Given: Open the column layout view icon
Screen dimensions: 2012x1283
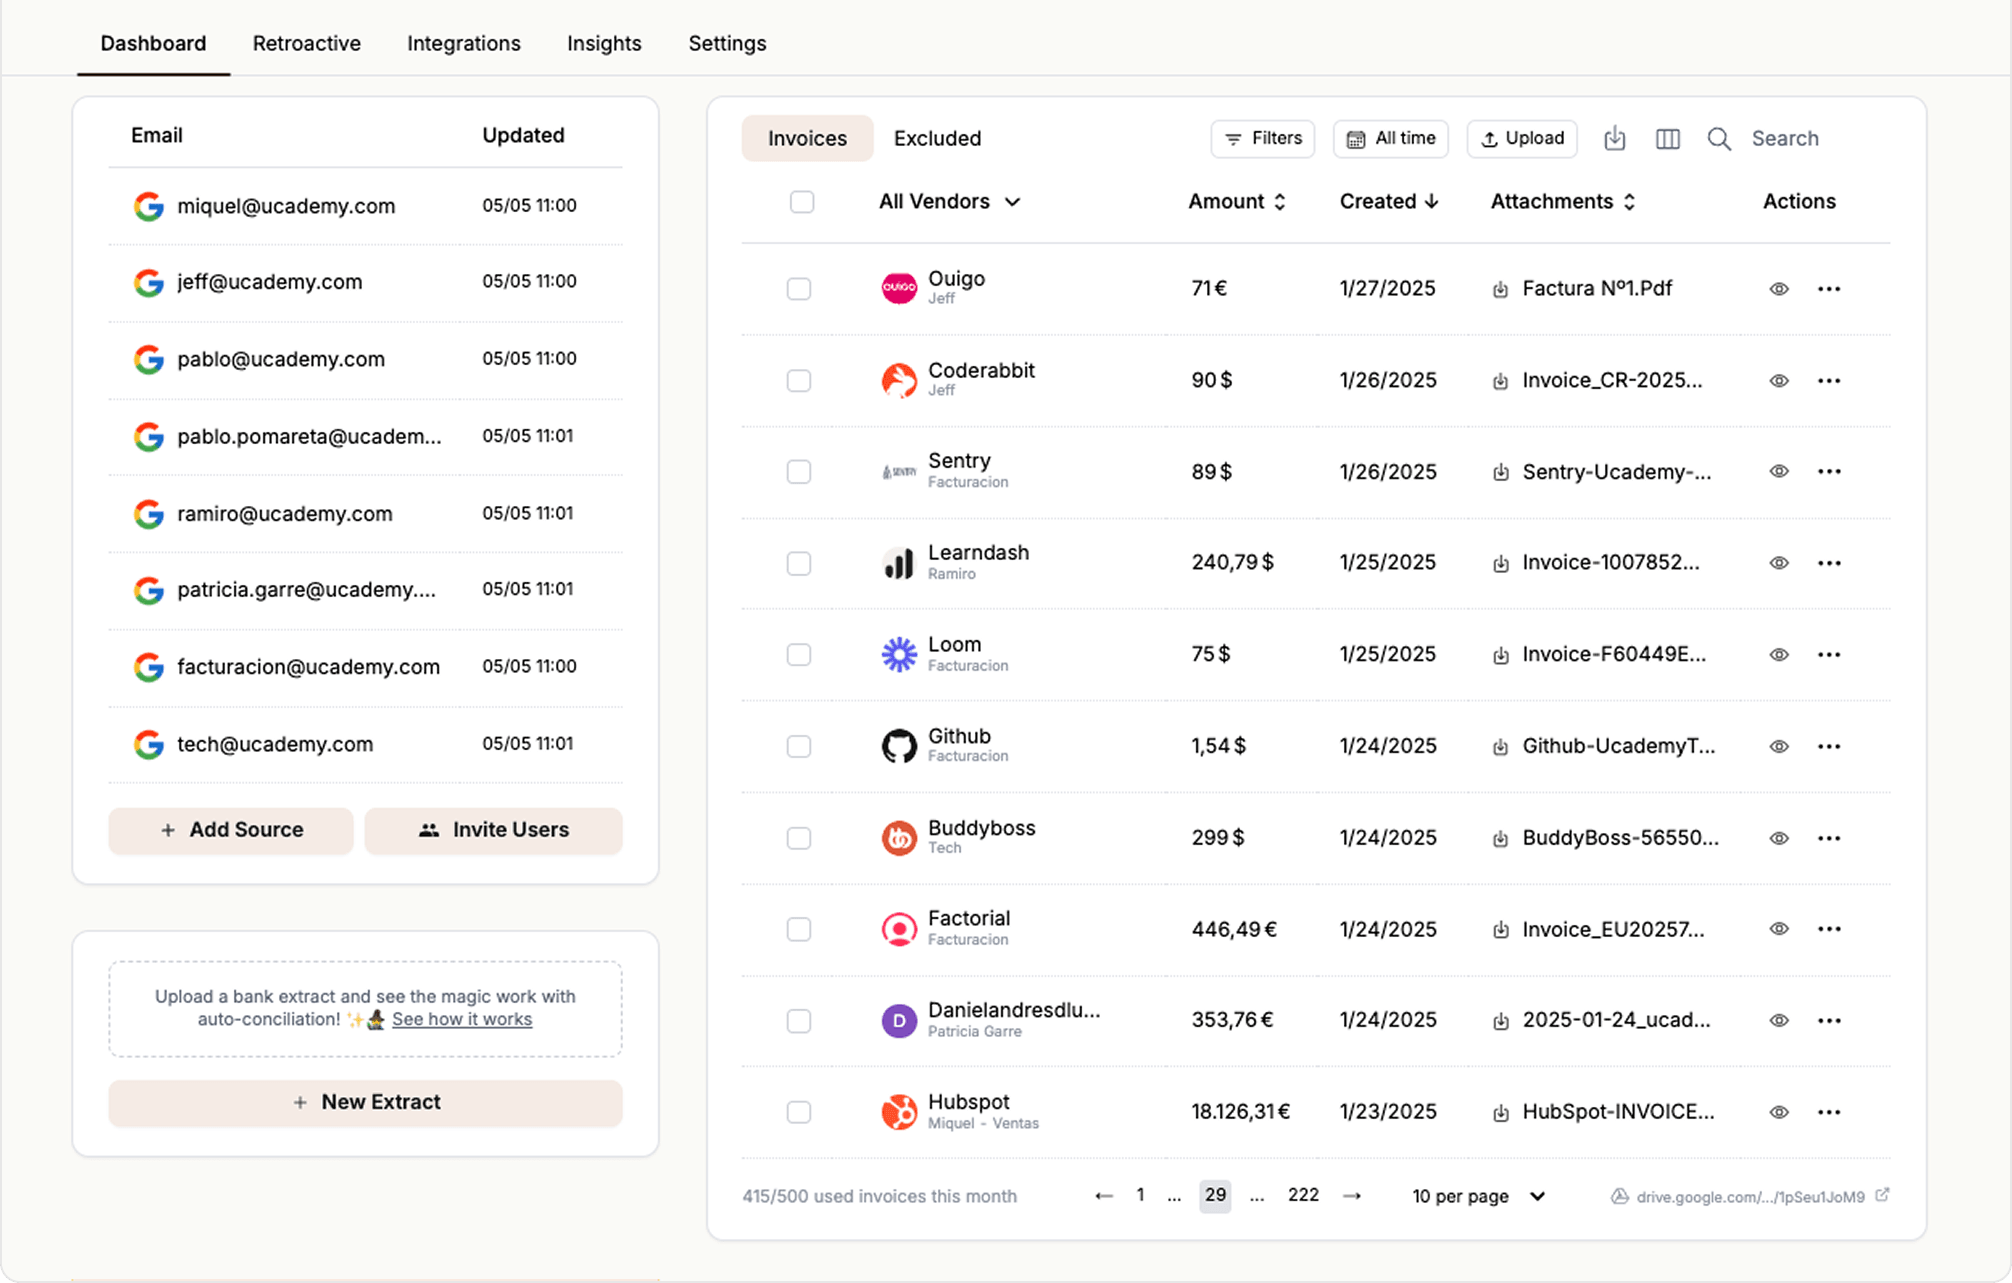Looking at the screenshot, I should click(x=1667, y=139).
